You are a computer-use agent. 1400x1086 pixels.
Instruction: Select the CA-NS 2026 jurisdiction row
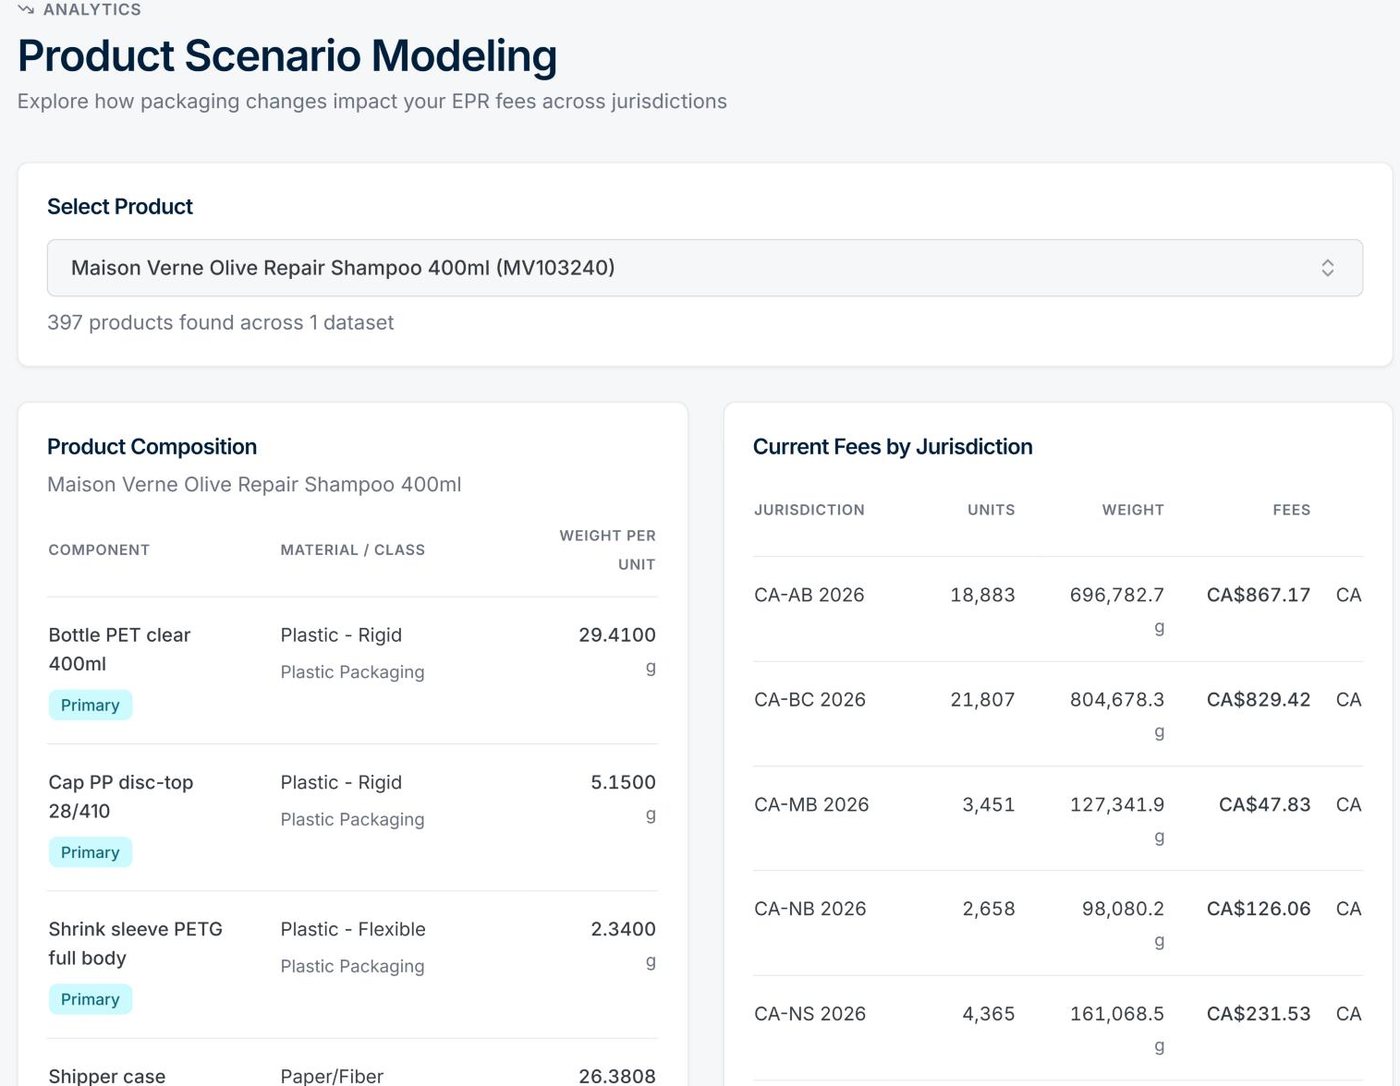1058,1028
